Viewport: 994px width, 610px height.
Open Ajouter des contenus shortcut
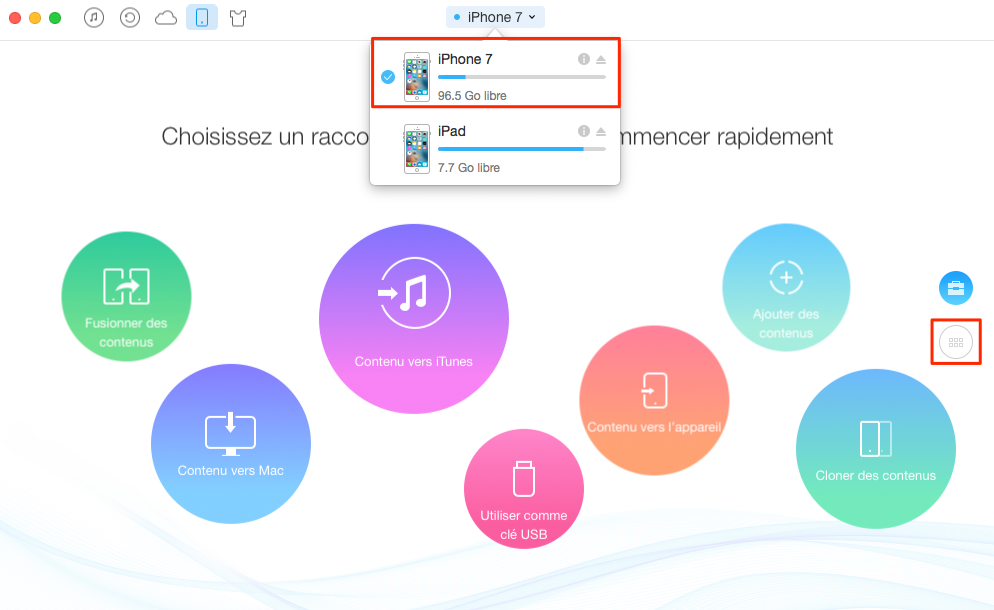pyautogui.click(x=786, y=287)
